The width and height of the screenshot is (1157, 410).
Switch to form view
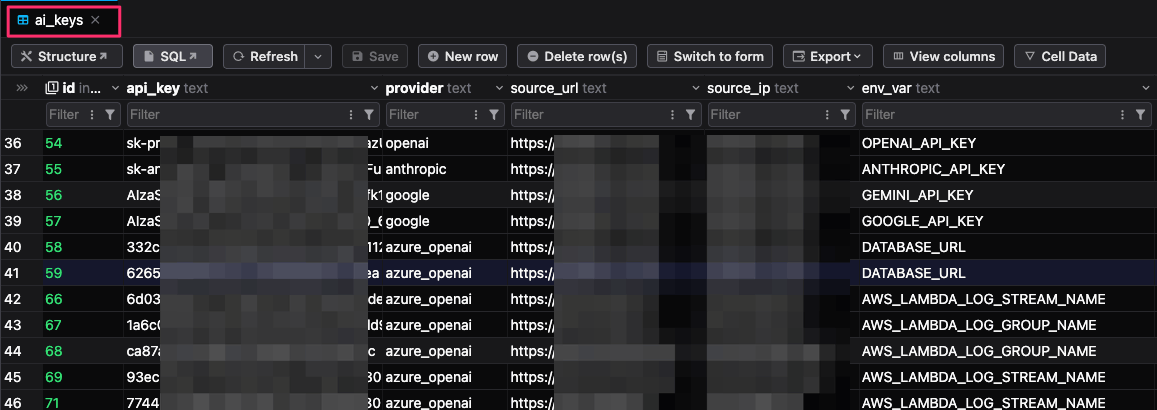point(710,56)
